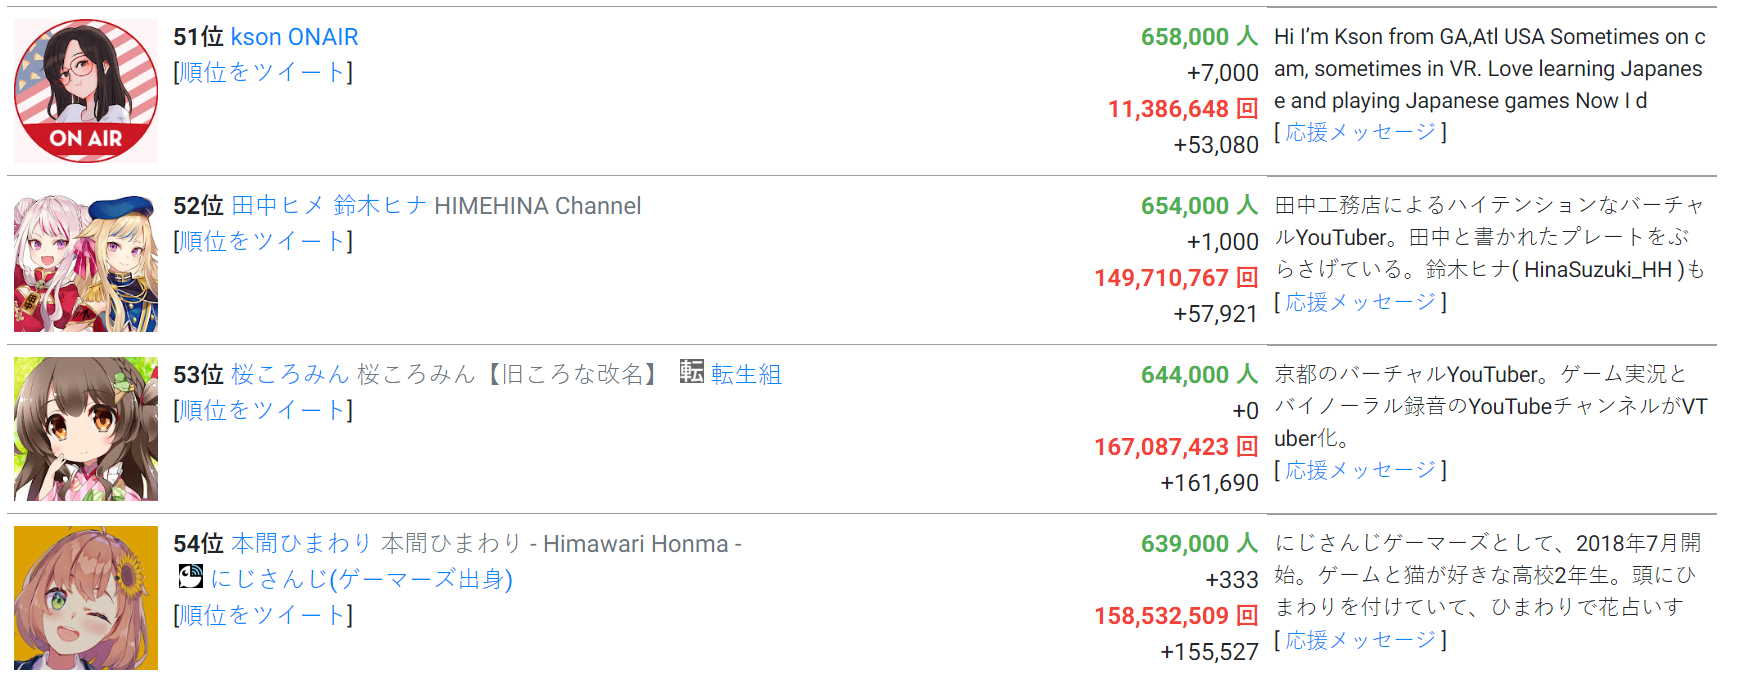Click the 転生組 tag link
Image resolution: width=1752 pixels, height=681 pixels.
746,375
